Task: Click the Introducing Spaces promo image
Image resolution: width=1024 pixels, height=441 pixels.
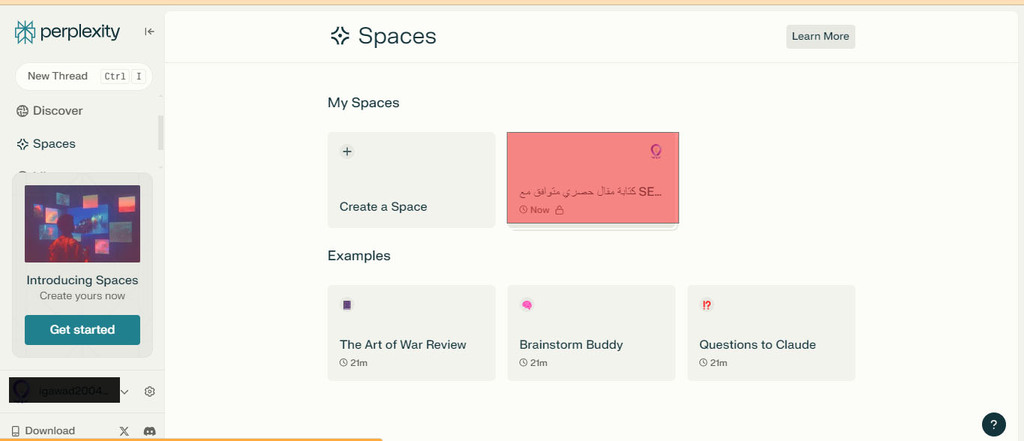Action: click(82, 223)
